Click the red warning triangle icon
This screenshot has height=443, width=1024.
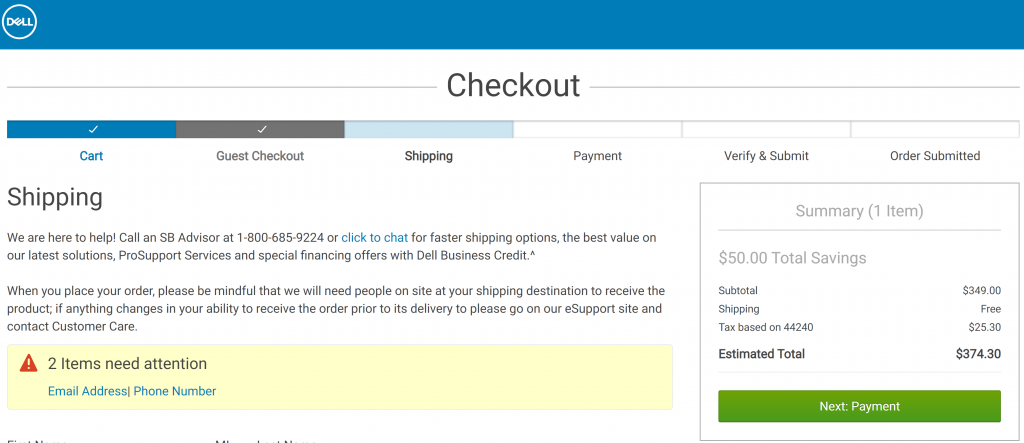pos(29,363)
